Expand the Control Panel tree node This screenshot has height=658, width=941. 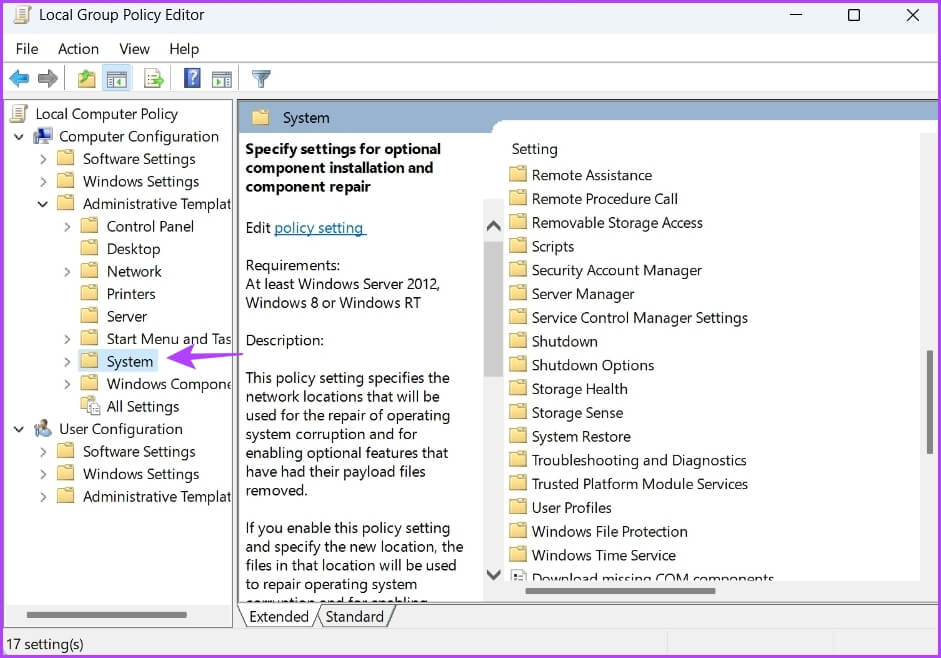click(67, 226)
